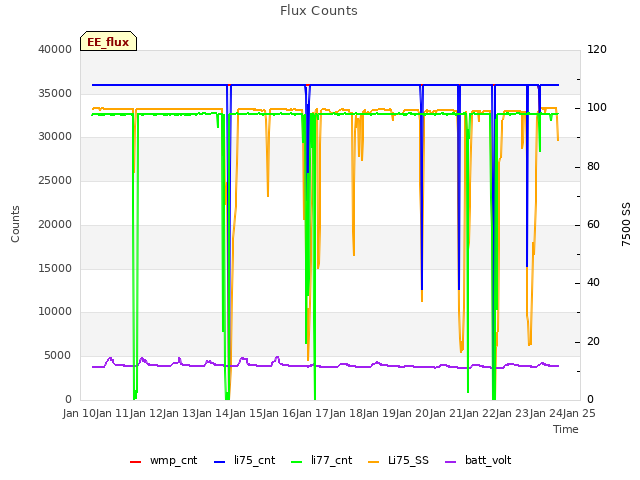The width and height of the screenshot is (640, 480).
Task: Click the Li75_SS legend entry
Action: 398,460
